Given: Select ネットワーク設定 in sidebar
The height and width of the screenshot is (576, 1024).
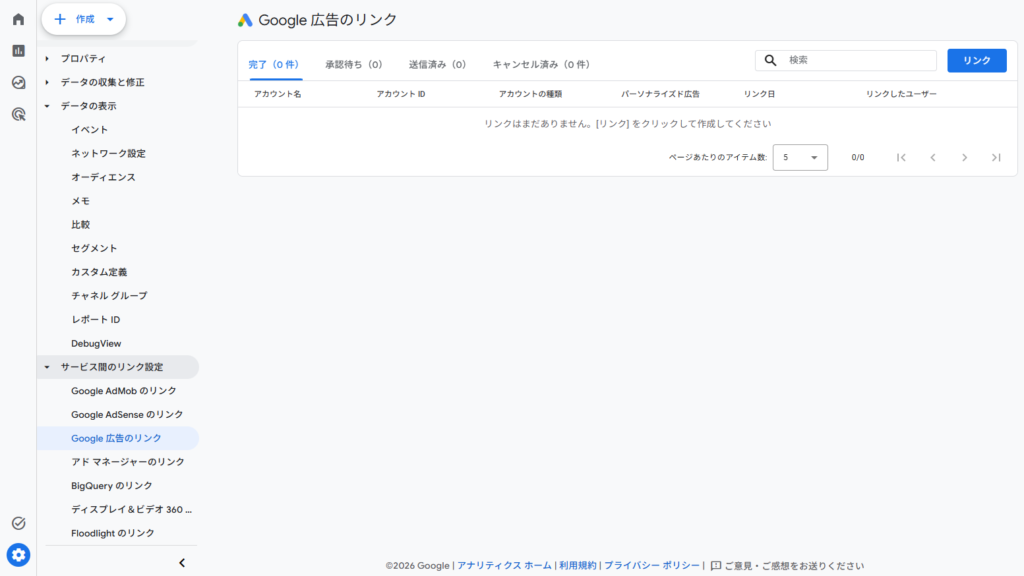Looking at the screenshot, I should pos(108,153).
